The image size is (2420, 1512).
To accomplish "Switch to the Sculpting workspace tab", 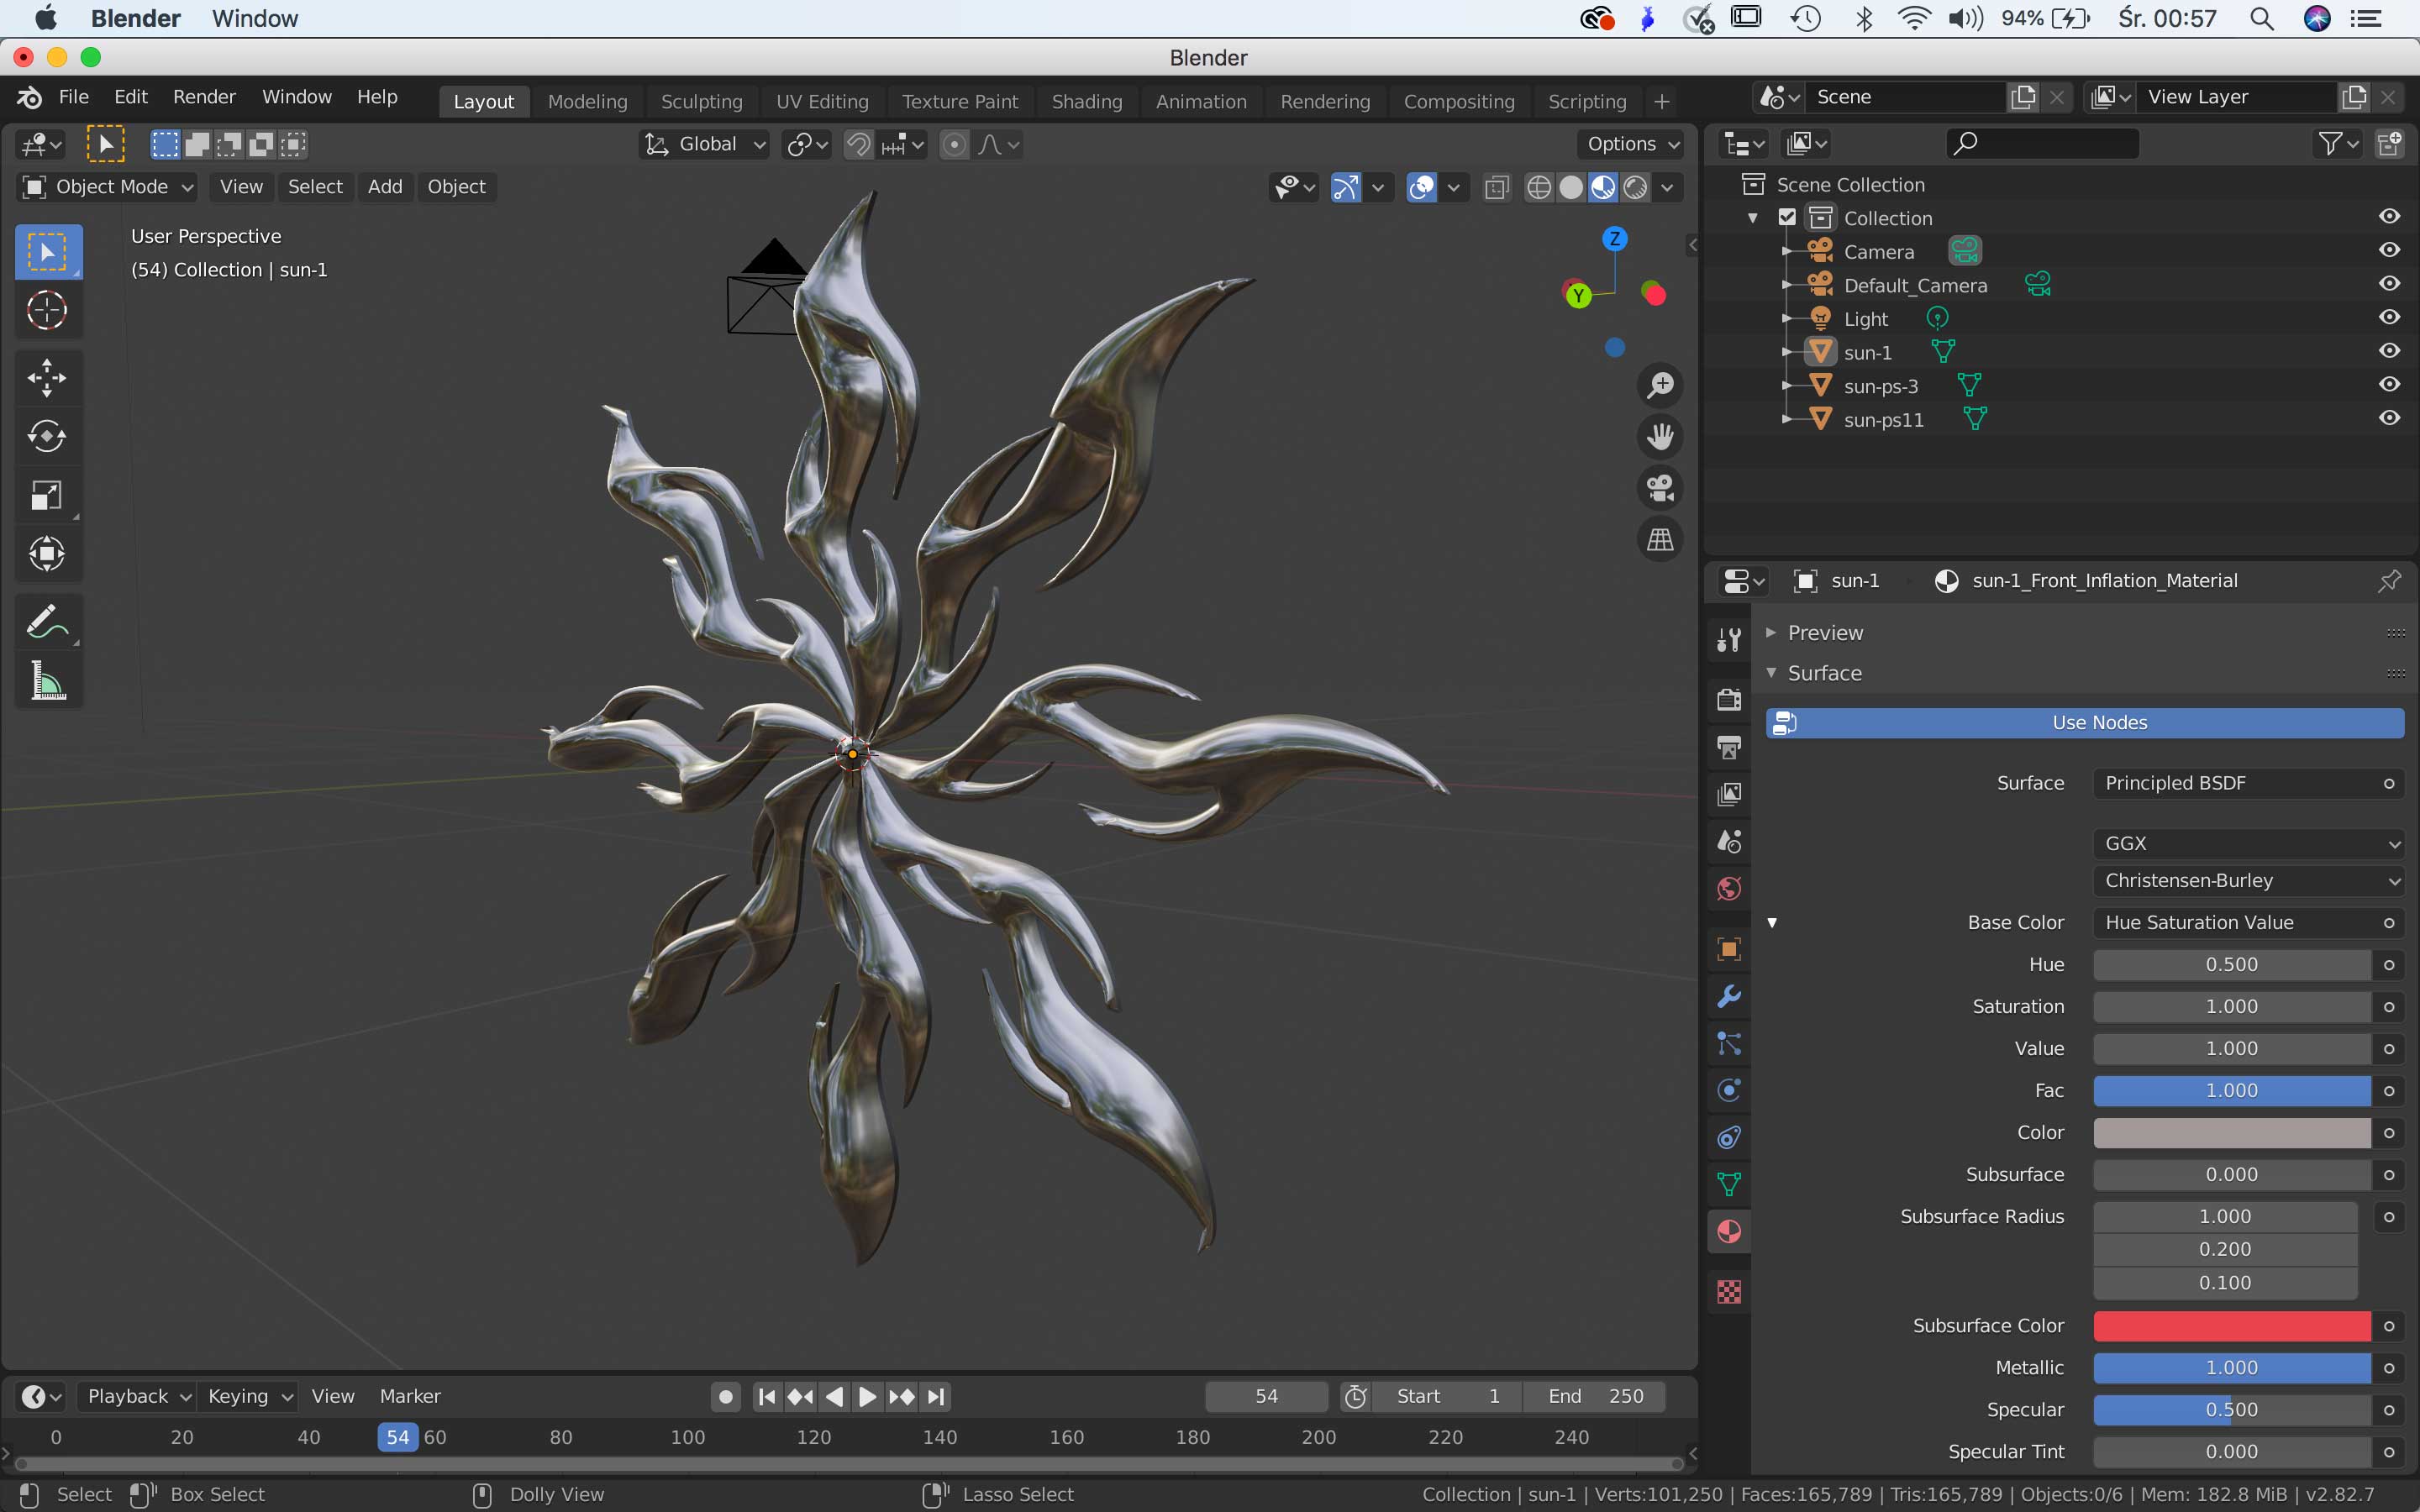I will [x=701, y=101].
